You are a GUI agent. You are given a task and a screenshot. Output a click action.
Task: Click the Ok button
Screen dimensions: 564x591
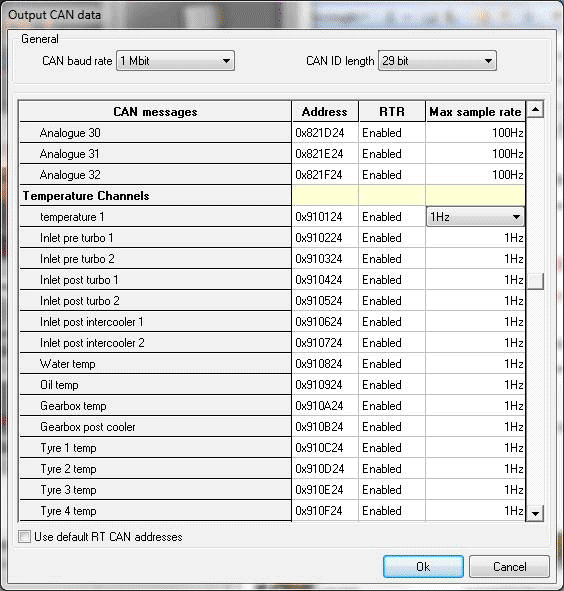423,567
